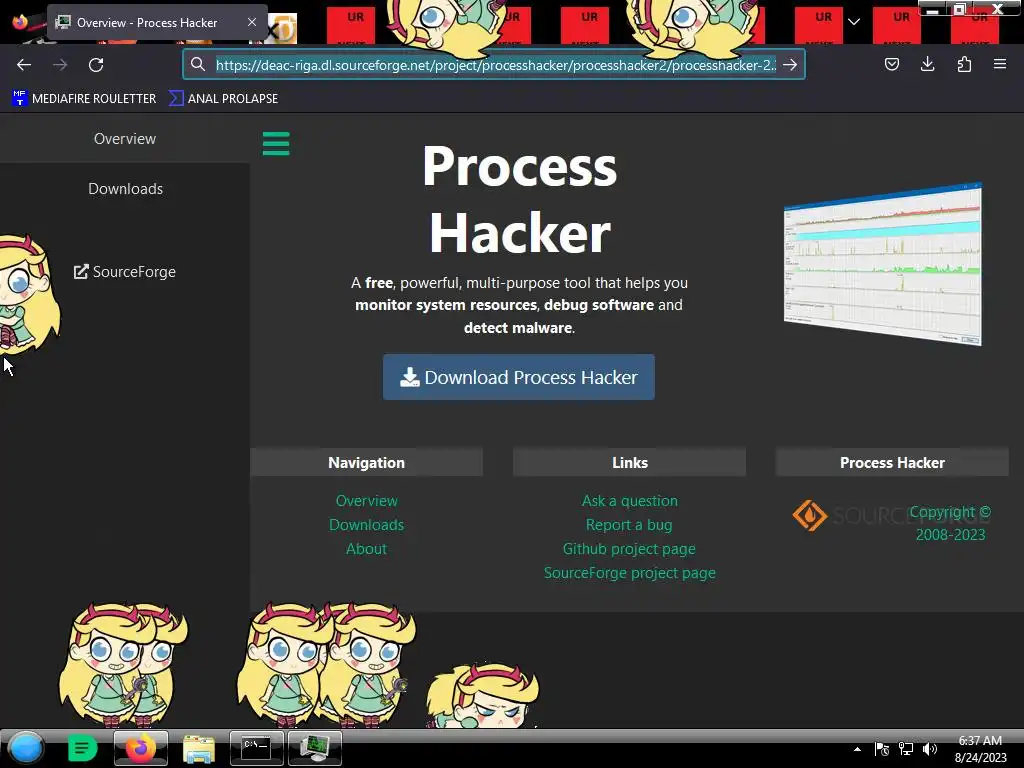Go back with the browser back arrow
This screenshot has width=1024, height=768.
(x=24, y=65)
